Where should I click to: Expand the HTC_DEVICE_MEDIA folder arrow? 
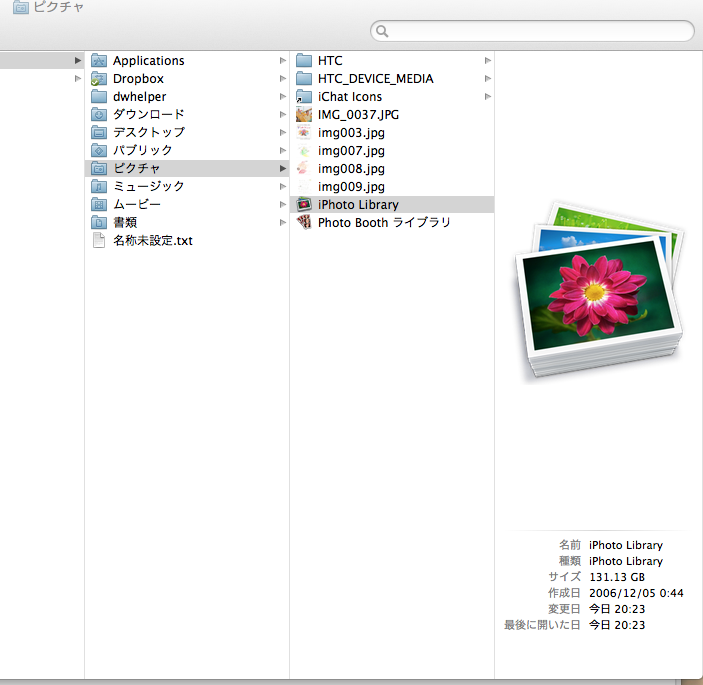coord(488,78)
